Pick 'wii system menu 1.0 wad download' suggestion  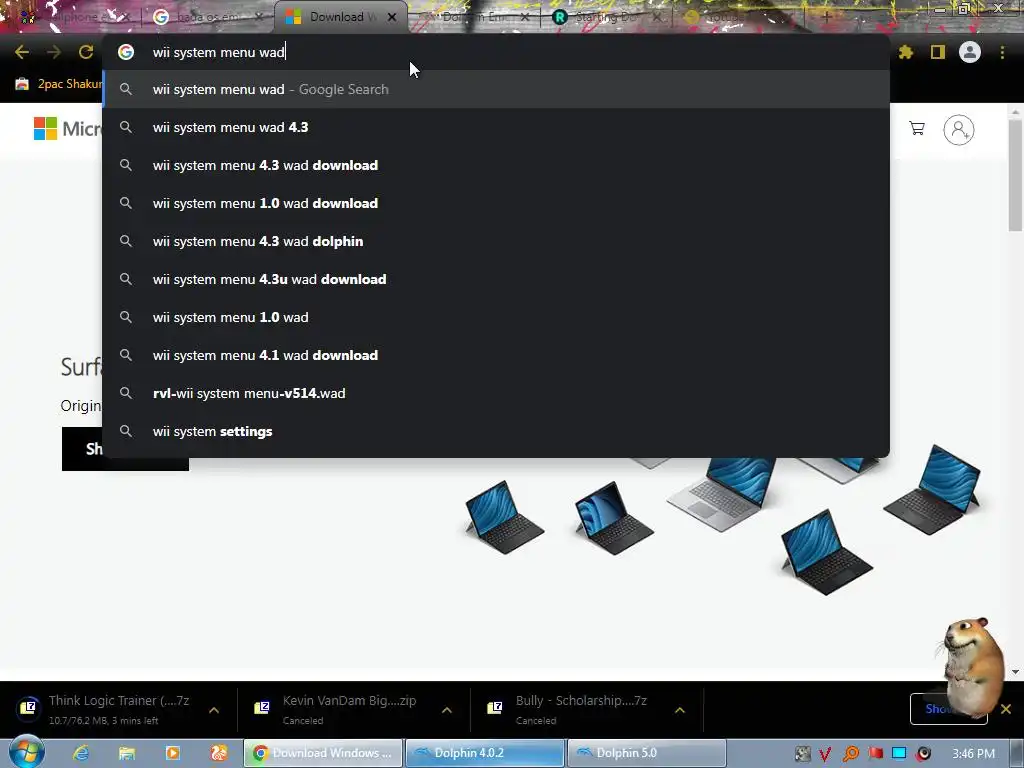coord(496,203)
